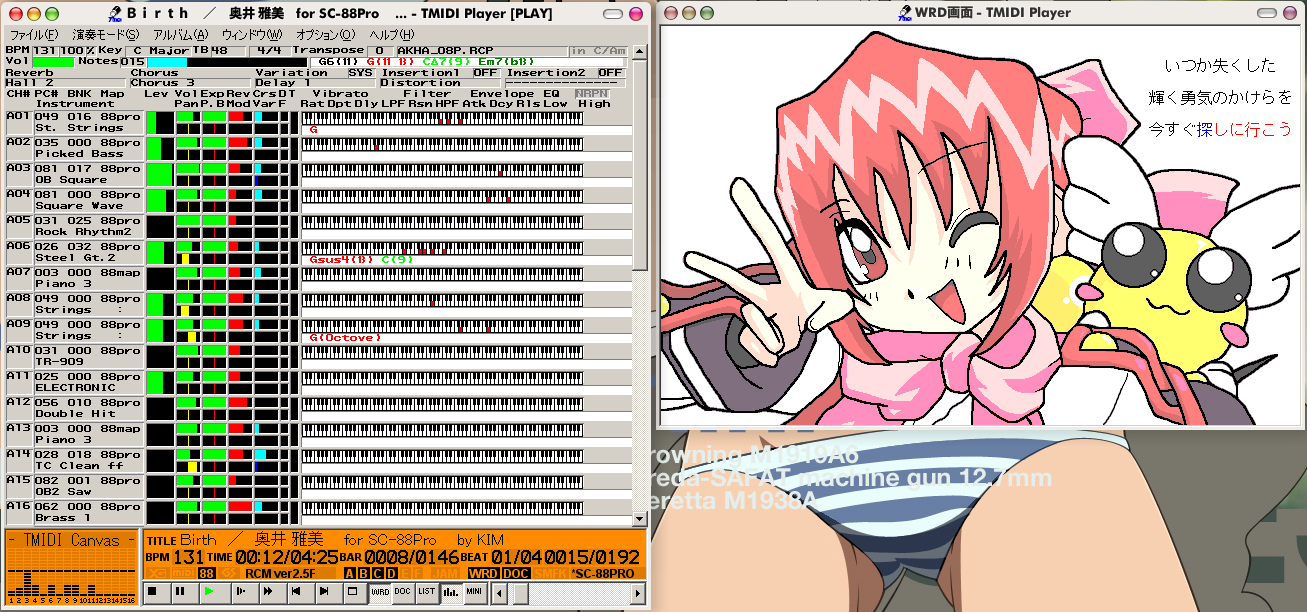The height and width of the screenshot is (612, 1307).
Task: Click the part D indicator
Action: point(391,574)
